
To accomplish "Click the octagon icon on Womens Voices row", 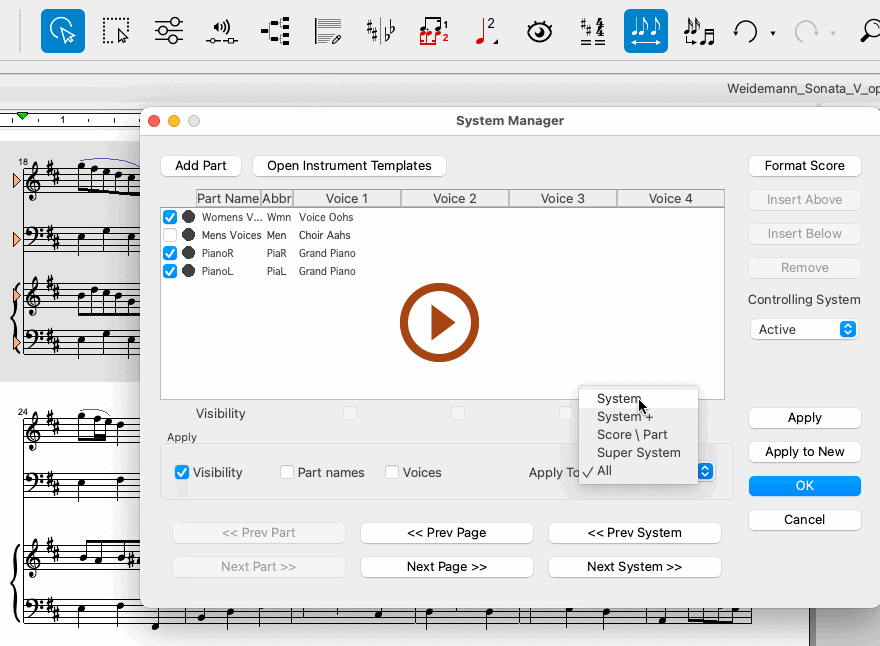I will coord(189,217).
